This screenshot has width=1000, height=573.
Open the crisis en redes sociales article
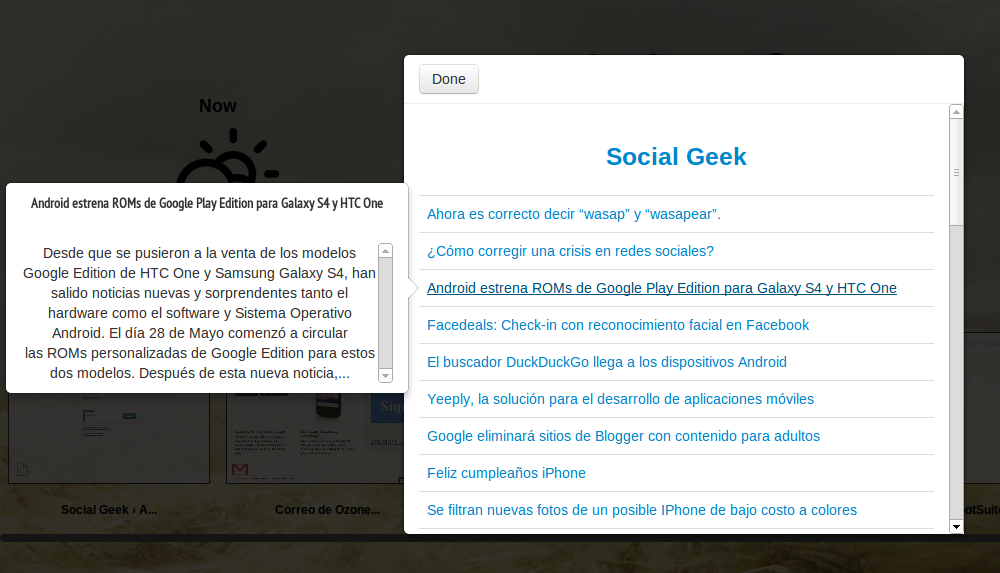(x=570, y=251)
